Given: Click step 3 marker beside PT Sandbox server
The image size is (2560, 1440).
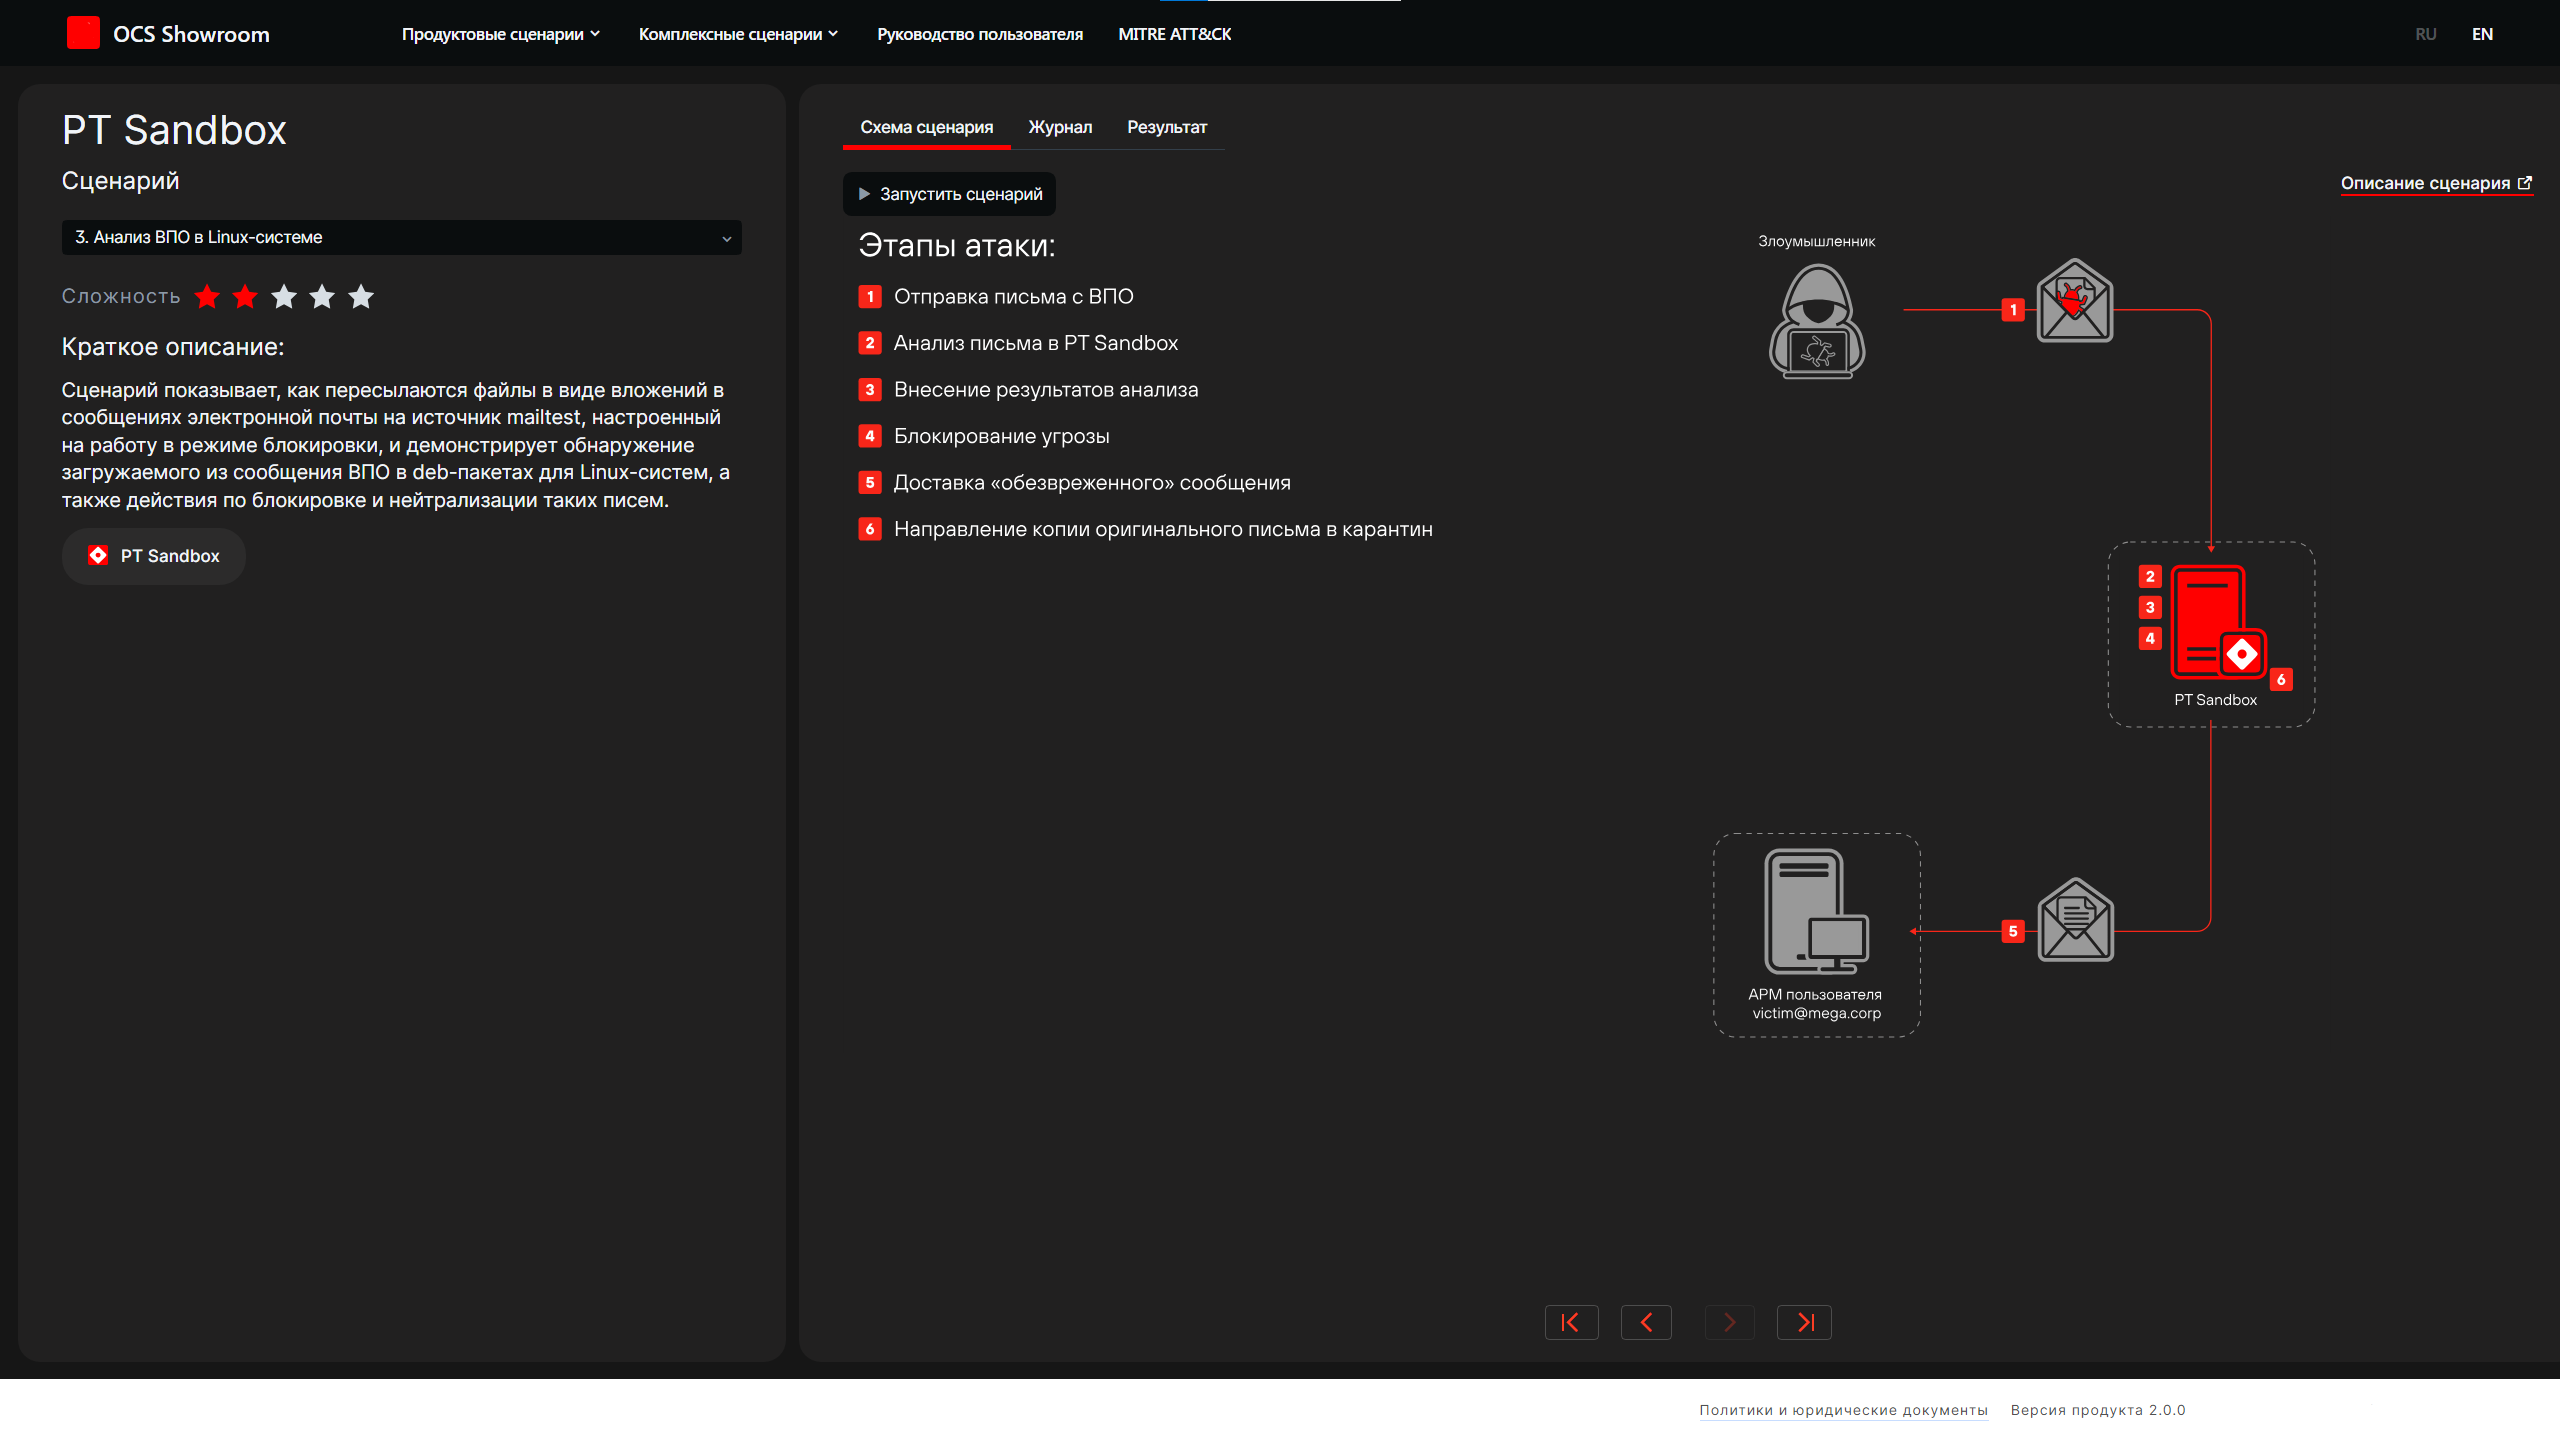Looking at the screenshot, I should pyautogui.click(x=2150, y=607).
